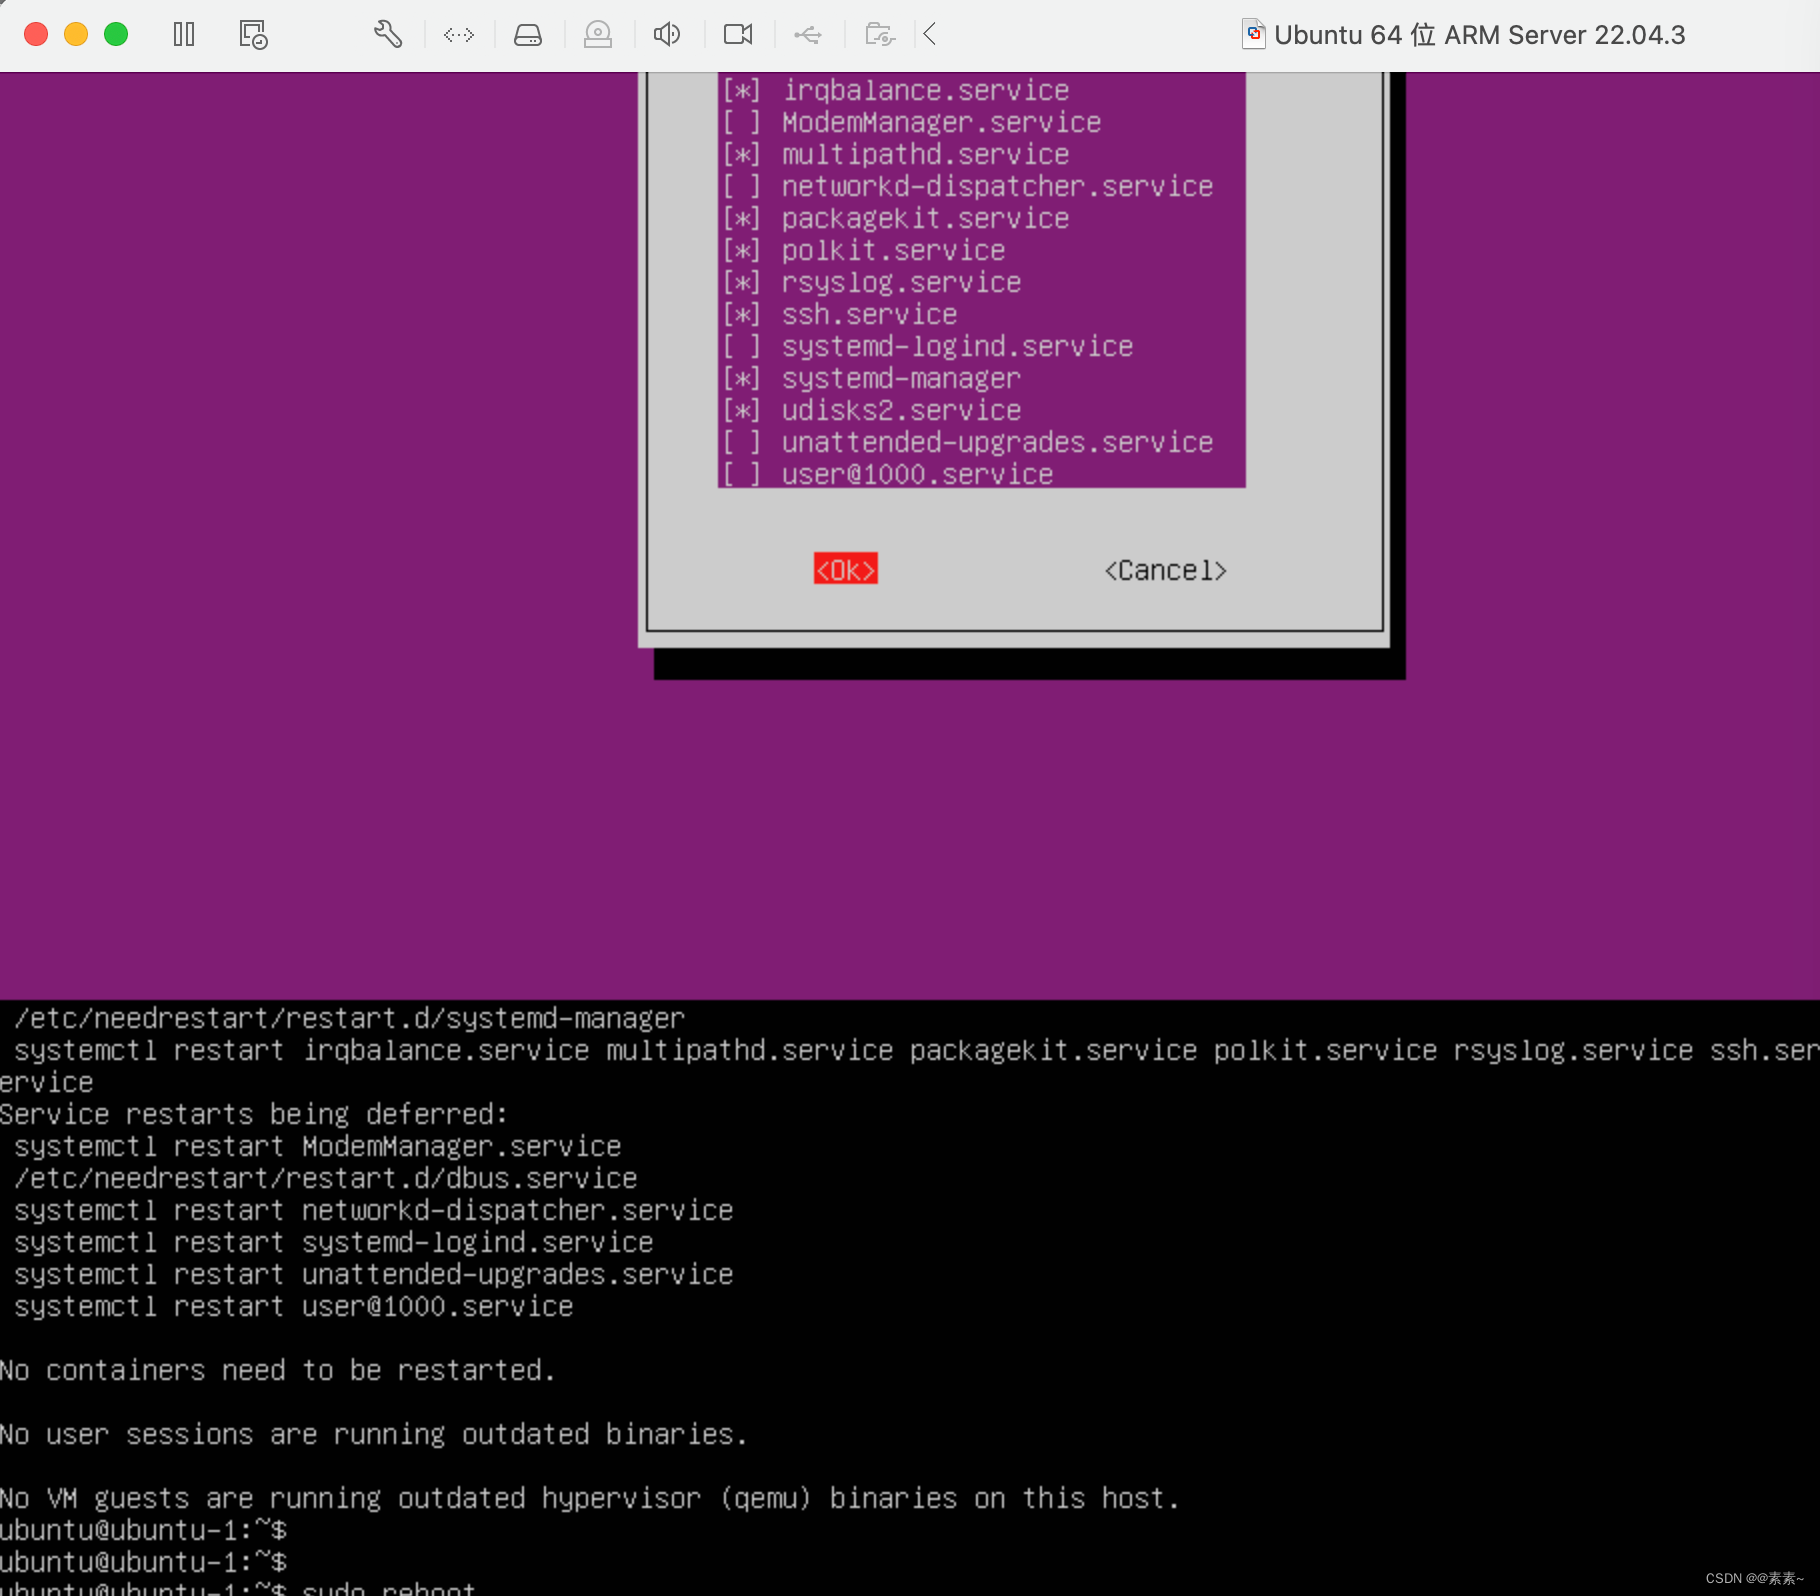This screenshot has width=1820, height=1596.
Task: Click 'systemctl restart systemd-logind.service' line
Action: click(x=334, y=1242)
